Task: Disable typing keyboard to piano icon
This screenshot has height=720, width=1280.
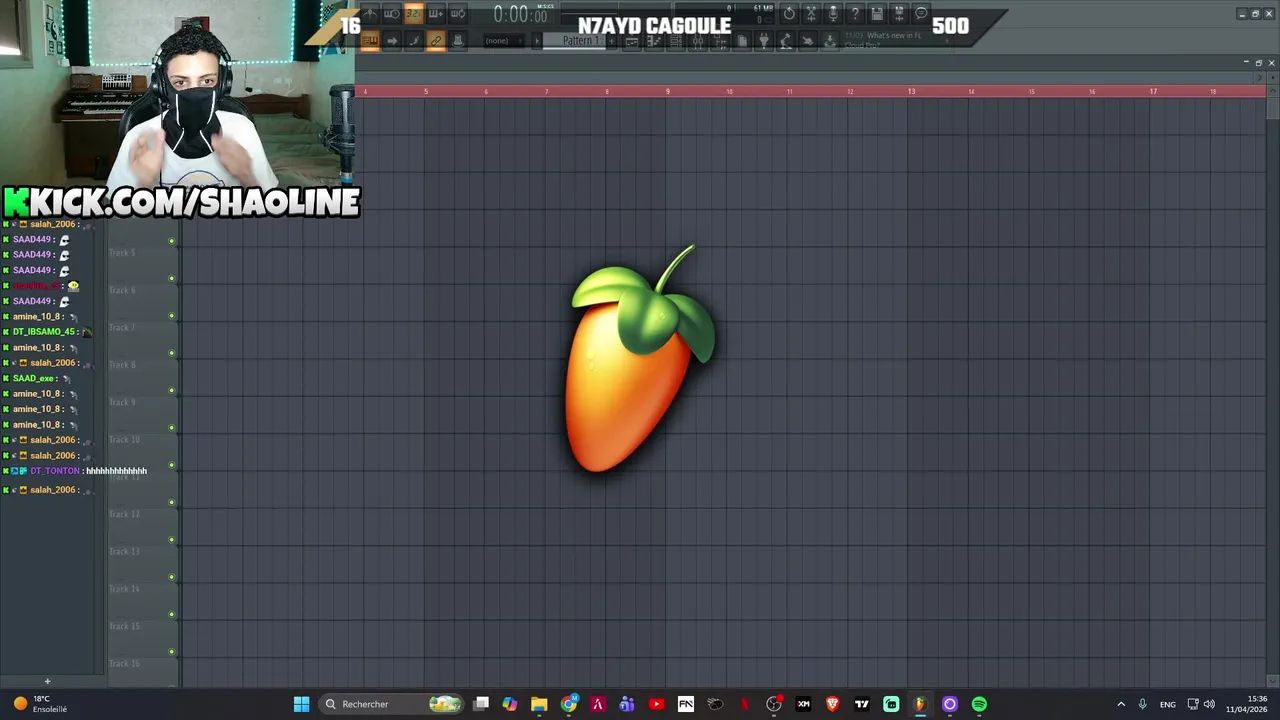Action: tap(370, 41)
